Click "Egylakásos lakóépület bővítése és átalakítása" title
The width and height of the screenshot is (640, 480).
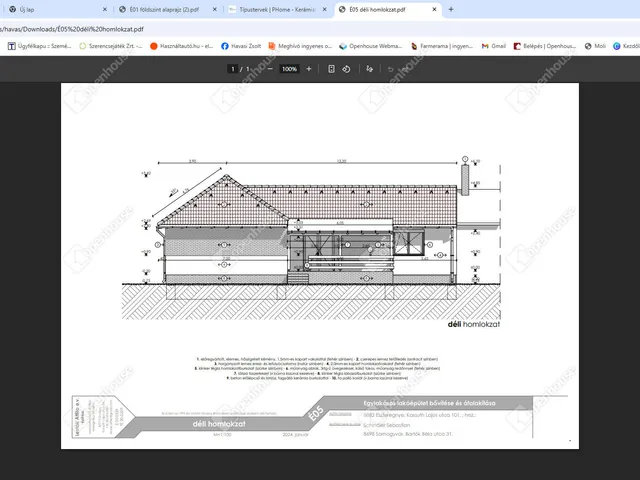point(429,403)
